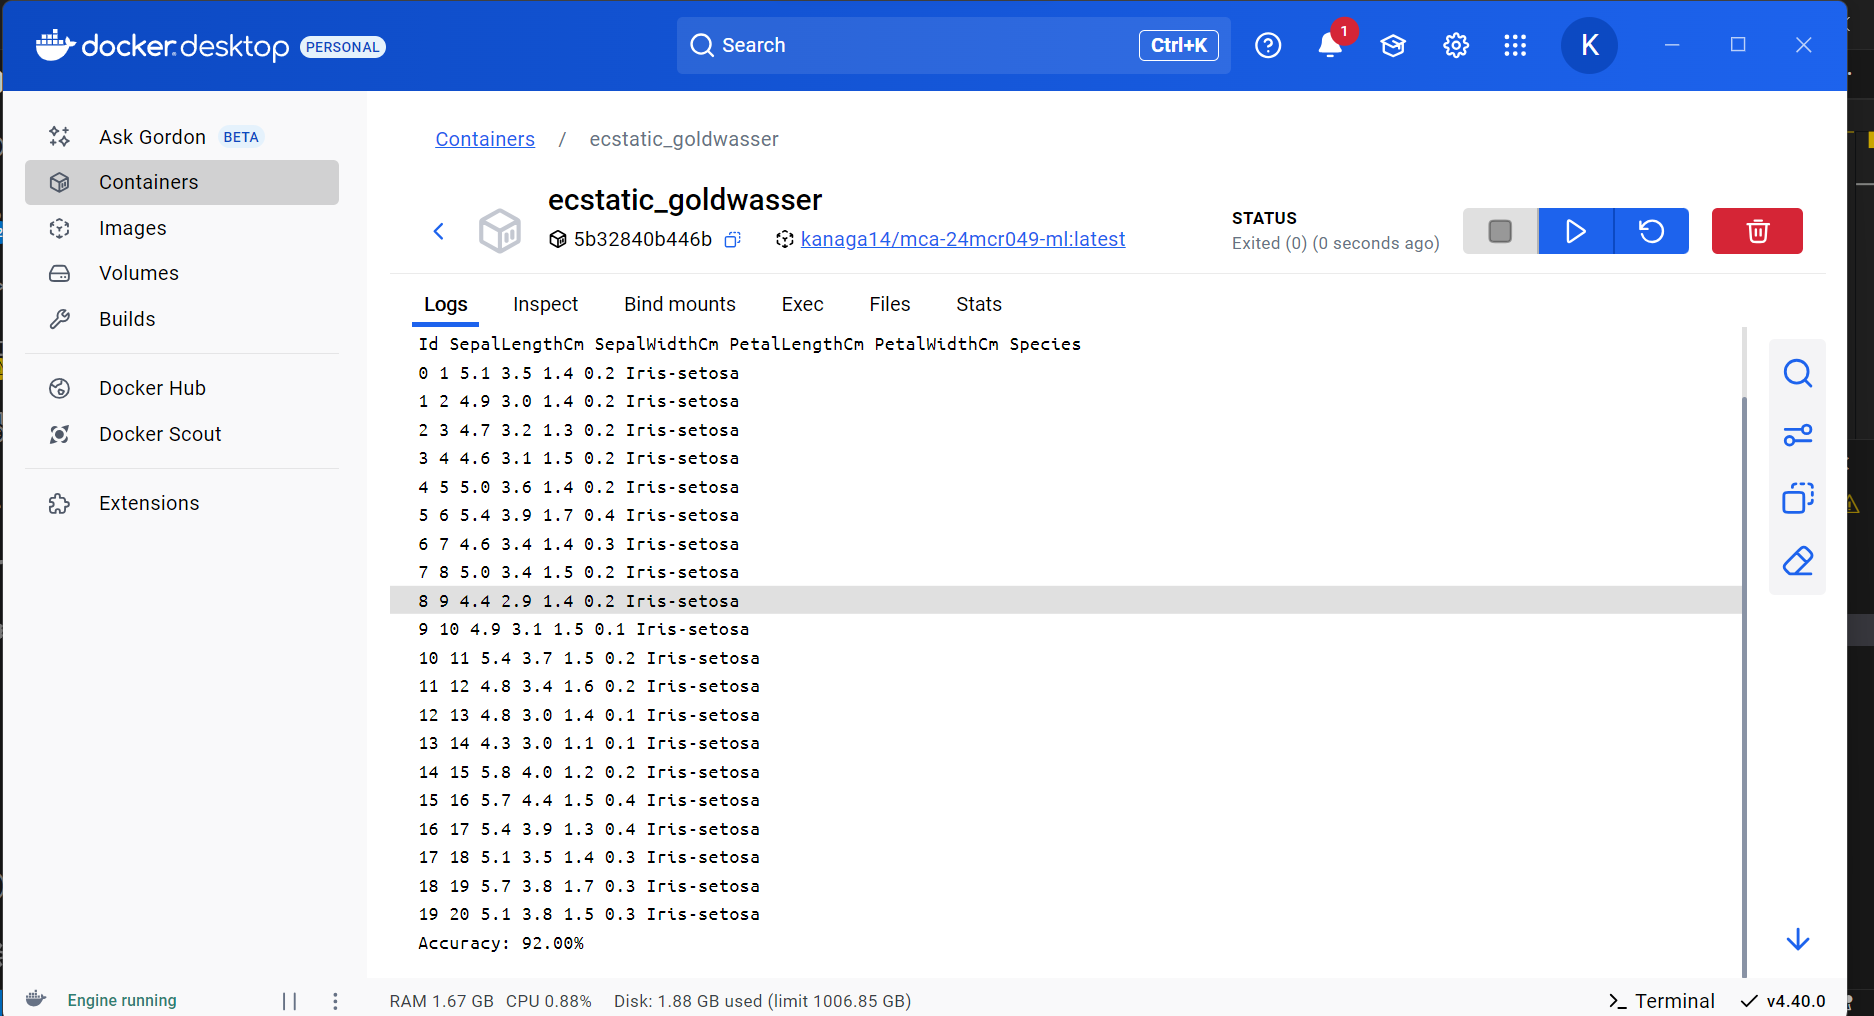Switch to the Logs tab
Screen dimensions: 1874x1016
pos(445,304)
